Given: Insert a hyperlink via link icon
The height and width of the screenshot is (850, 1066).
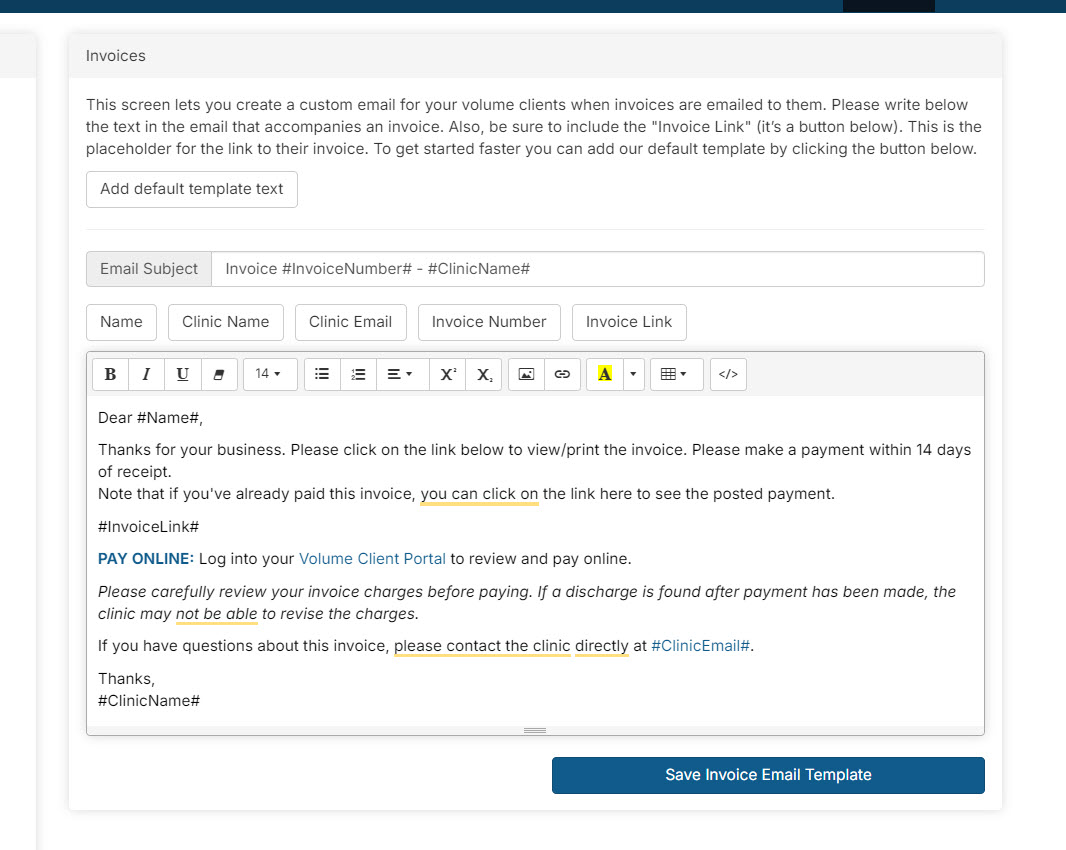Looking at the screenshot, I should tap(562, 374).
